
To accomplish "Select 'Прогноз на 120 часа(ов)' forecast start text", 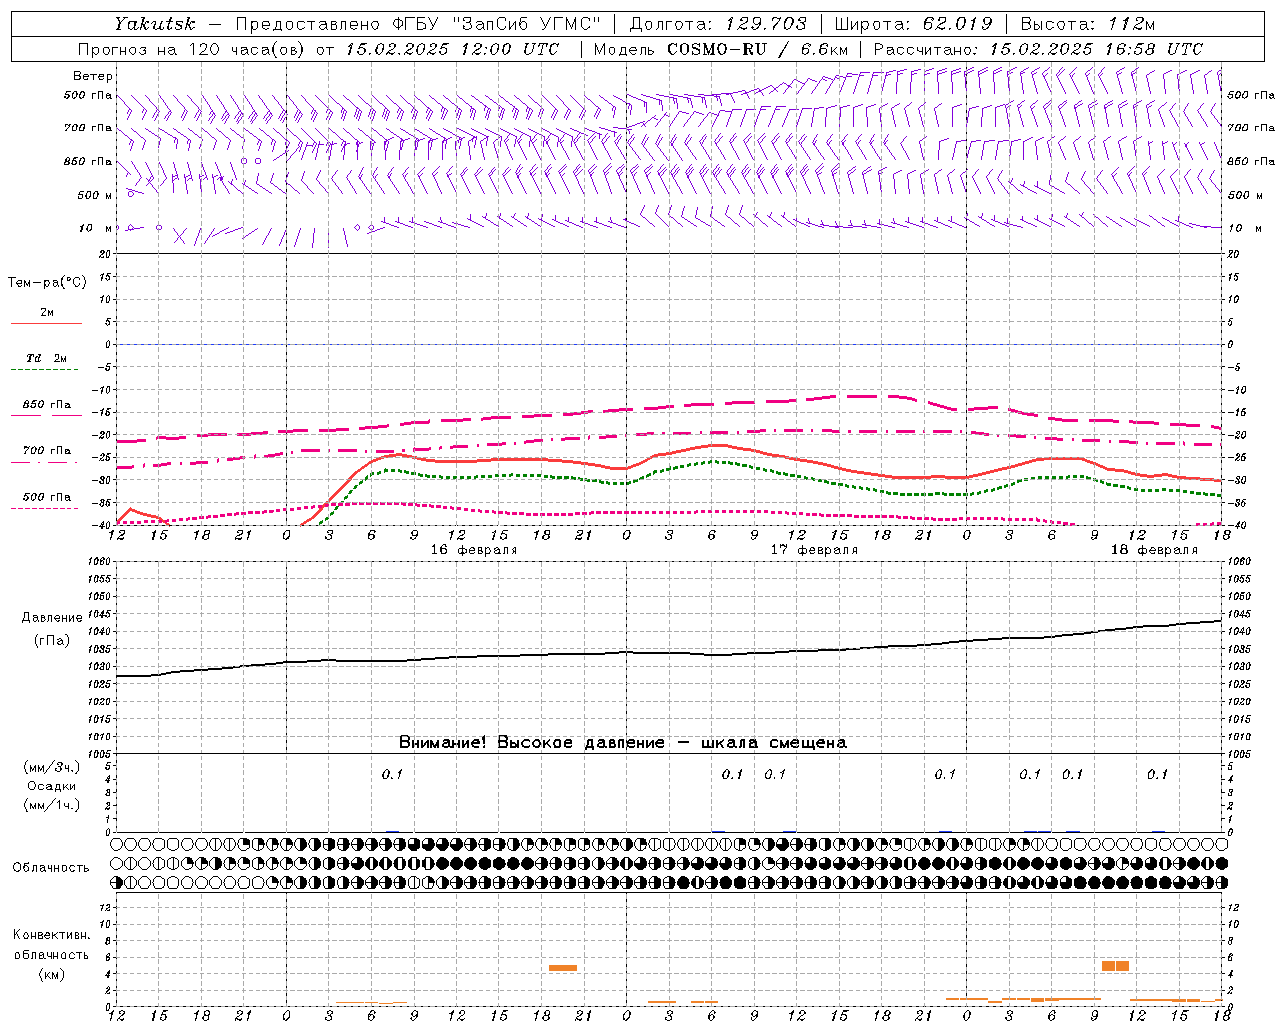I will point(192,49).
